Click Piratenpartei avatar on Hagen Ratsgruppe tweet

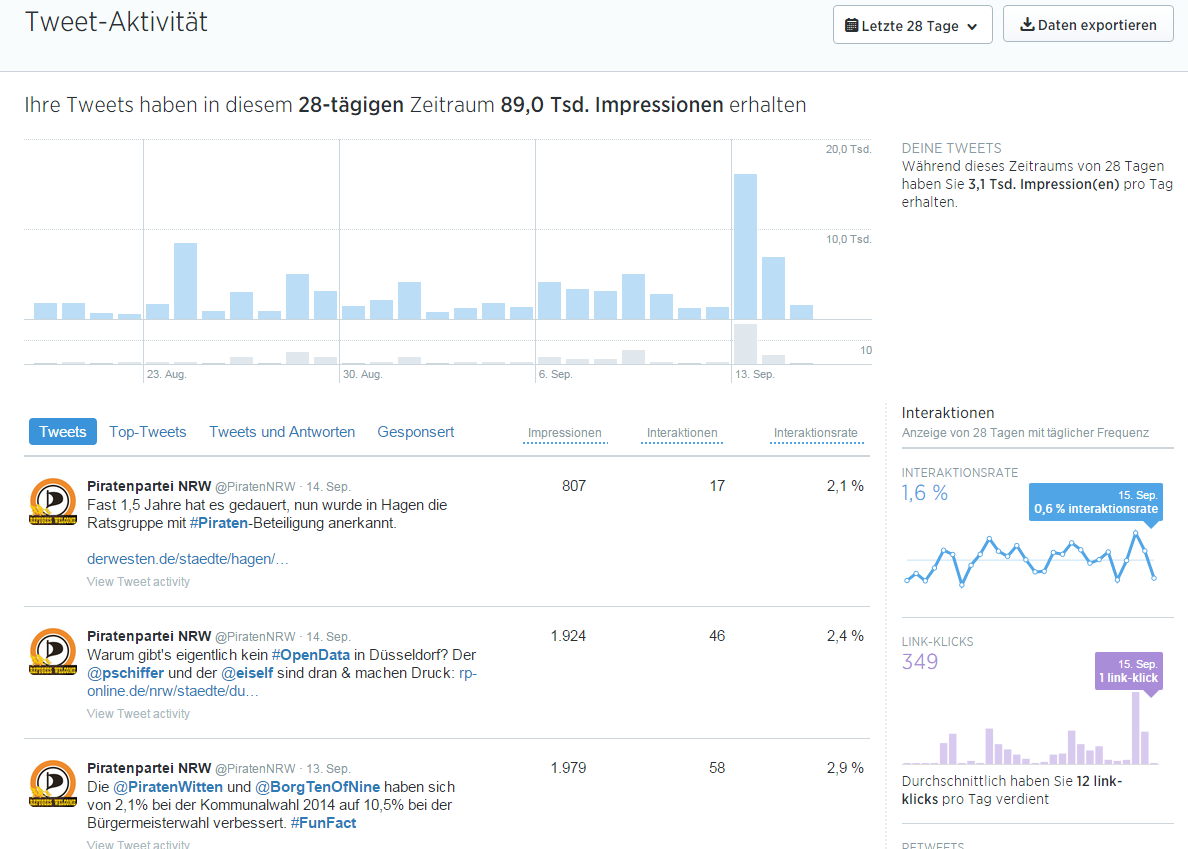tap(52, 502)
